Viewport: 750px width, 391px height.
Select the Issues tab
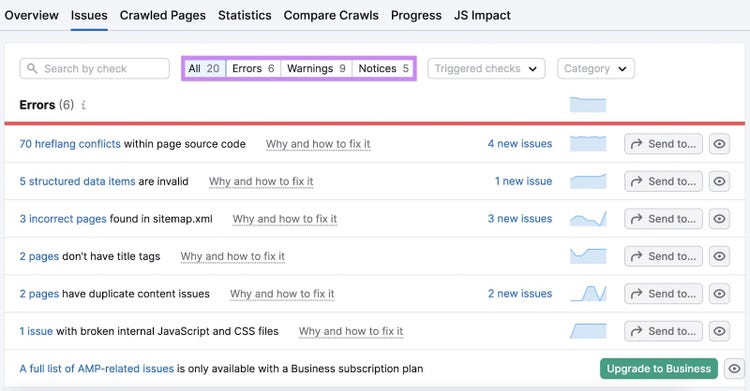coord(89,15)
